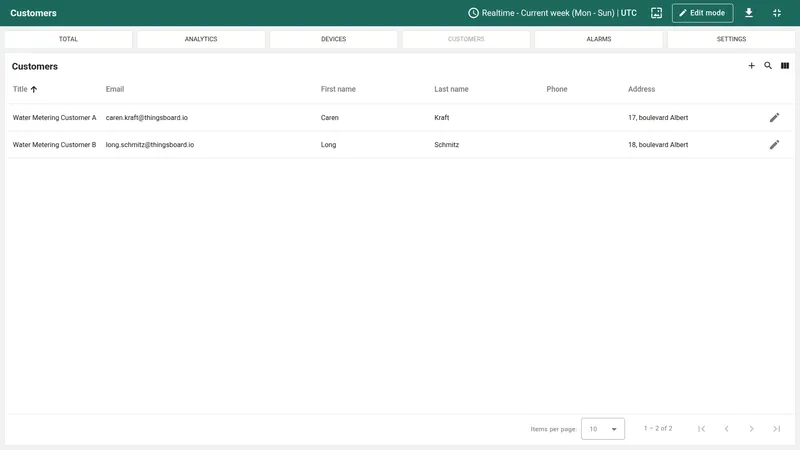
Task: Select the Water Metering Customer A title
Action: click(x=55, y=117)
